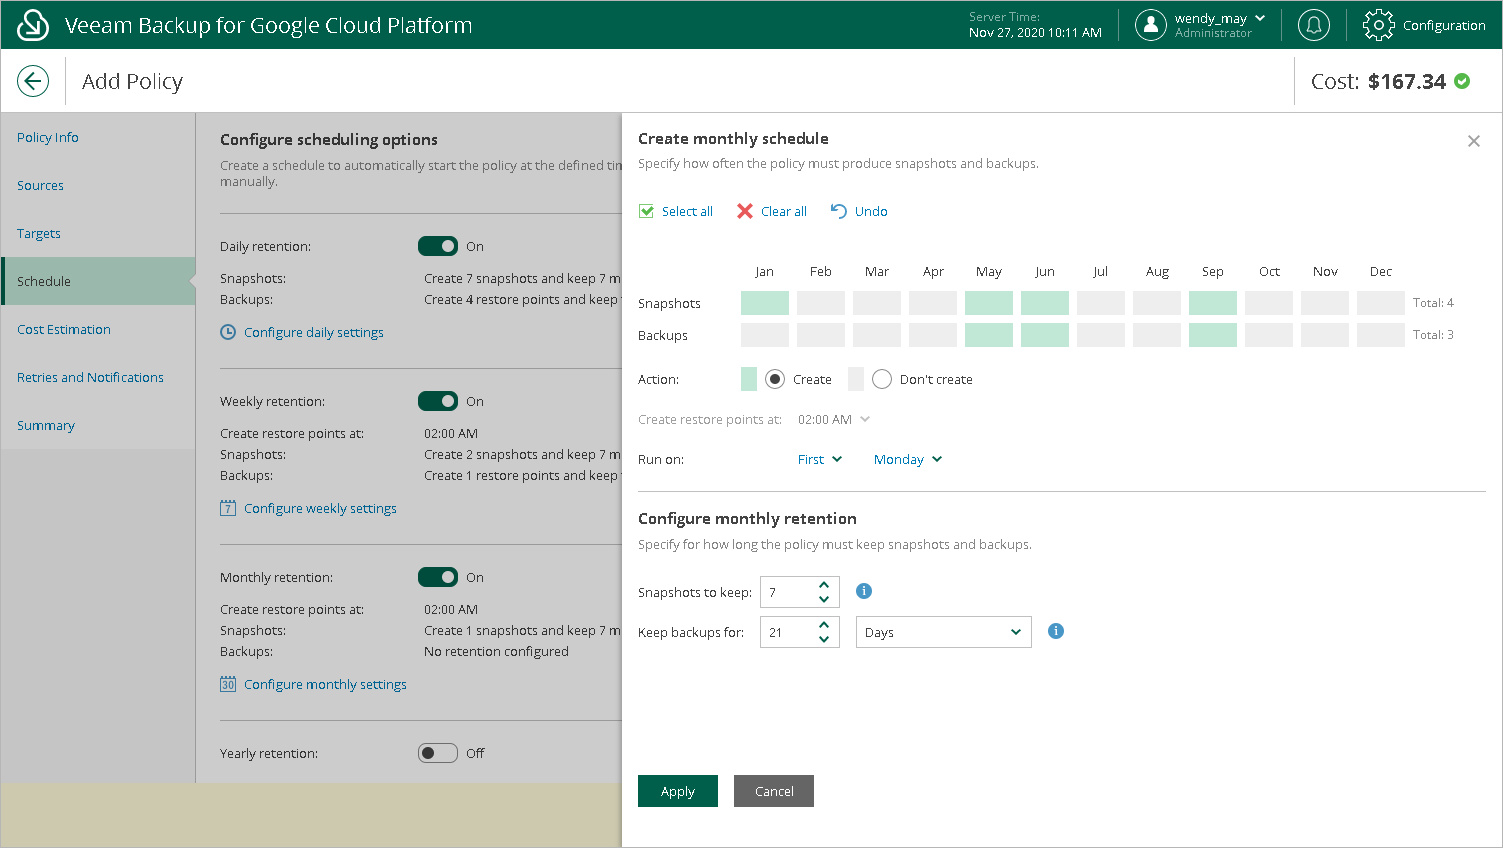The height and width of the screenshot is (848, 1503).
Task: Open the Configuration gear icon
Action: coord(1378,25)
